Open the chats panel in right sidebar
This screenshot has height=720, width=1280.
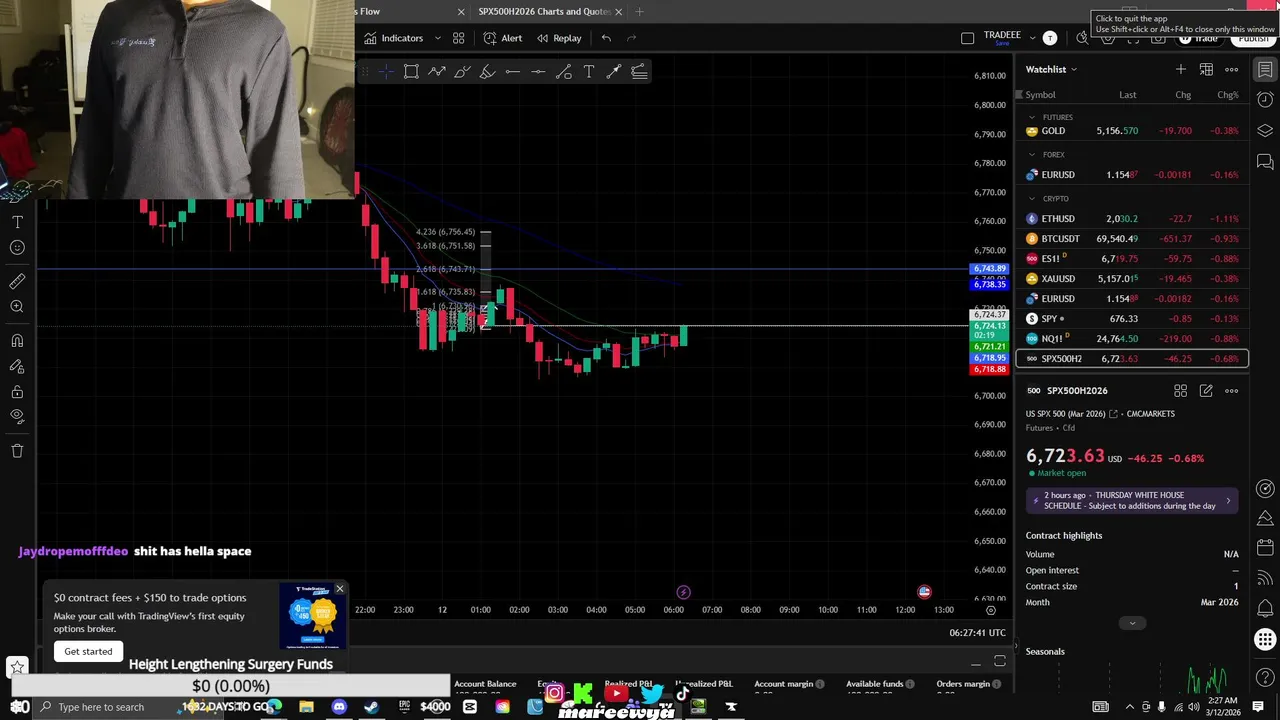tap(1265, 162)
